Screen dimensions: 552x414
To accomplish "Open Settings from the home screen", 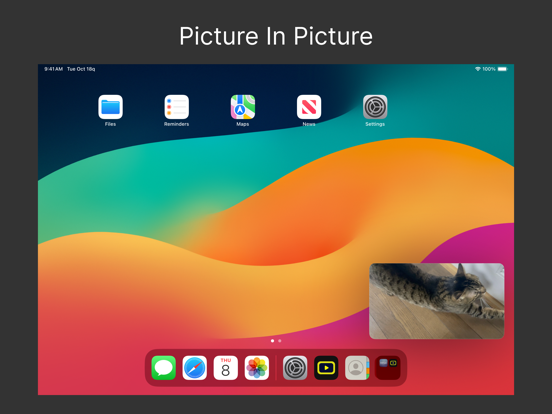I will [x=375, y=107].
